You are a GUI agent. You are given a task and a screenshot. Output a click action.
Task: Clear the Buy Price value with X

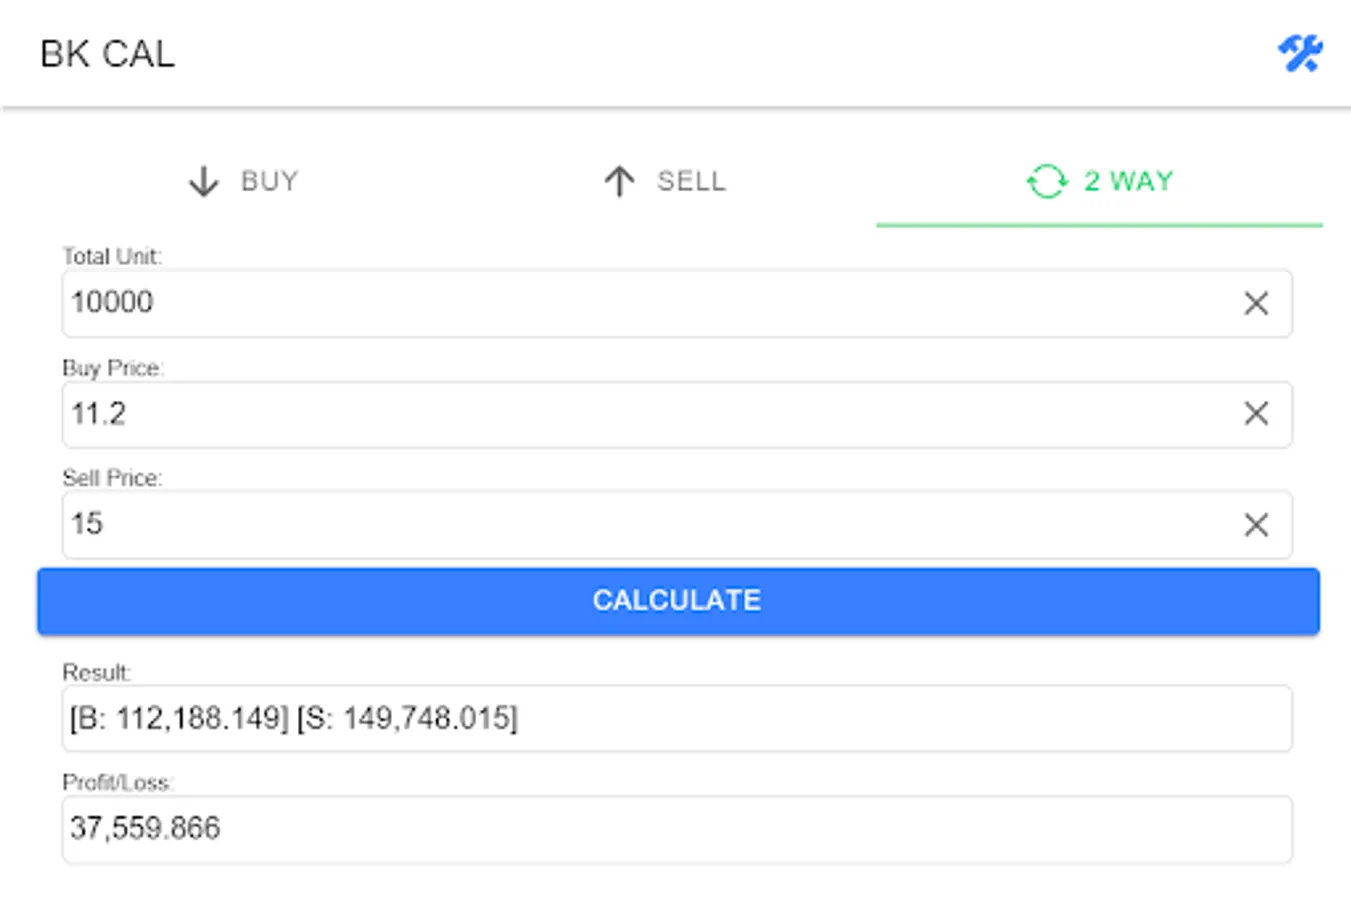[1256, 414]
